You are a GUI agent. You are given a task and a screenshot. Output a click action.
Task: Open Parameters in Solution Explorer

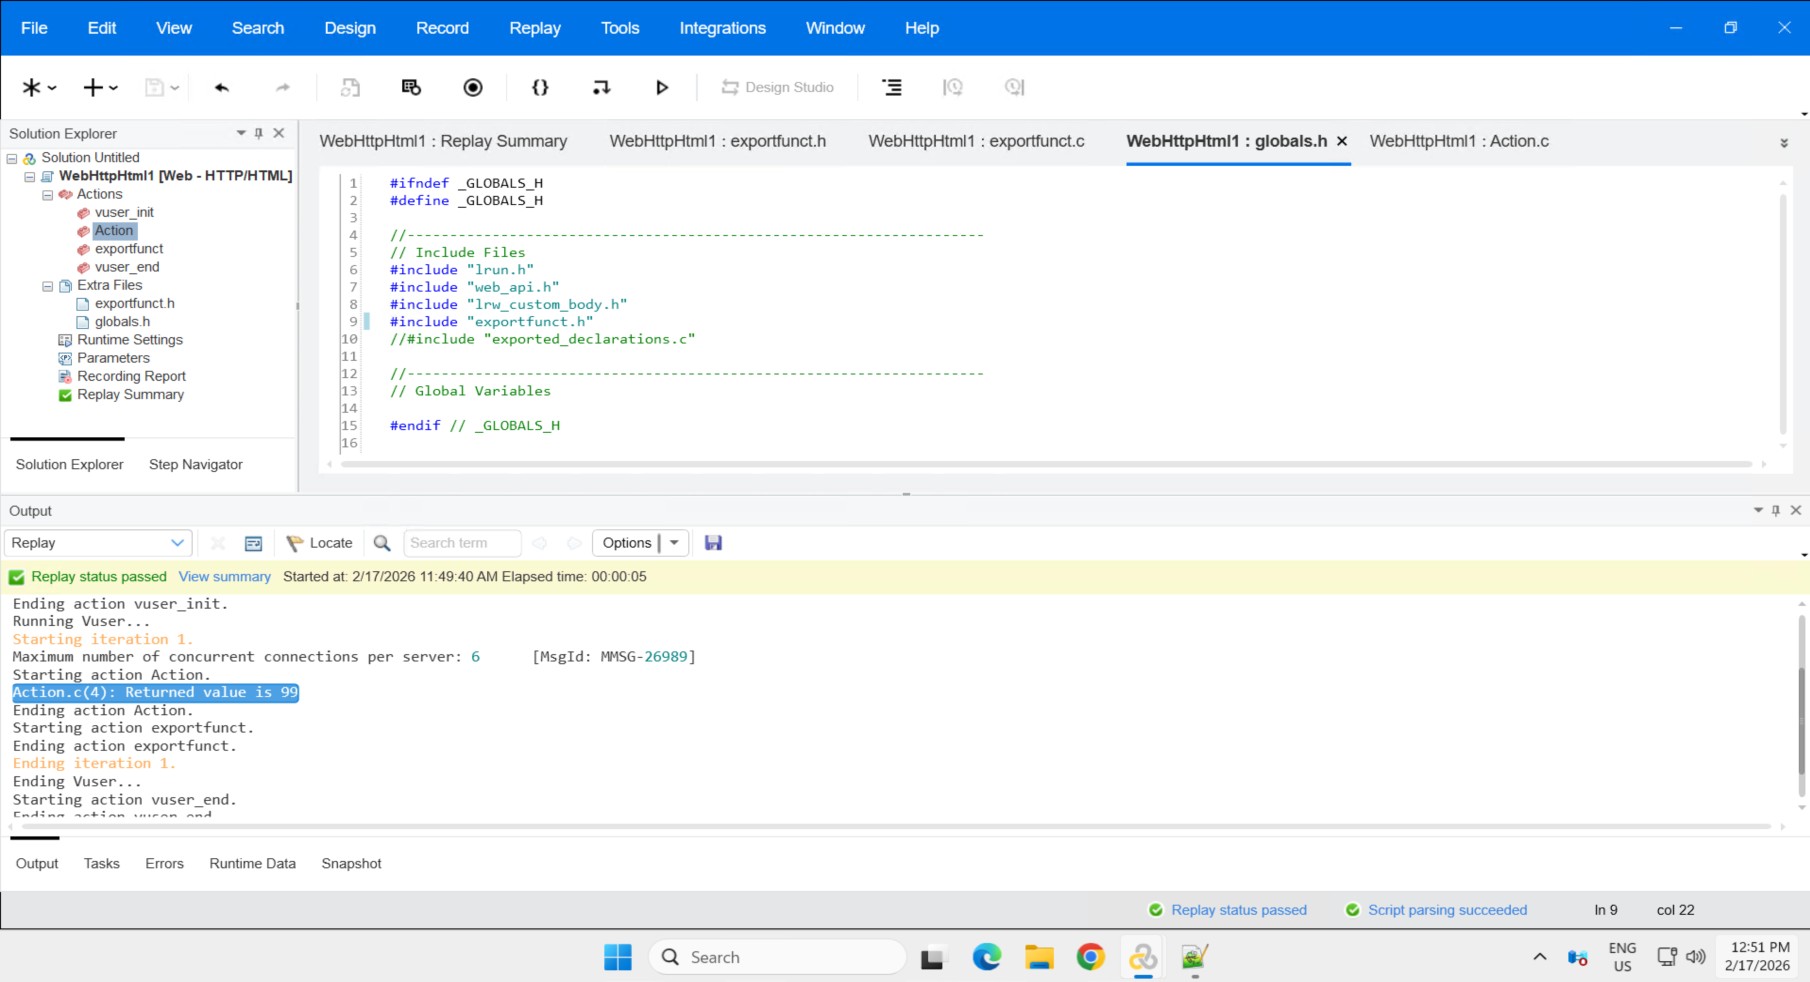[x=113, y=358]
